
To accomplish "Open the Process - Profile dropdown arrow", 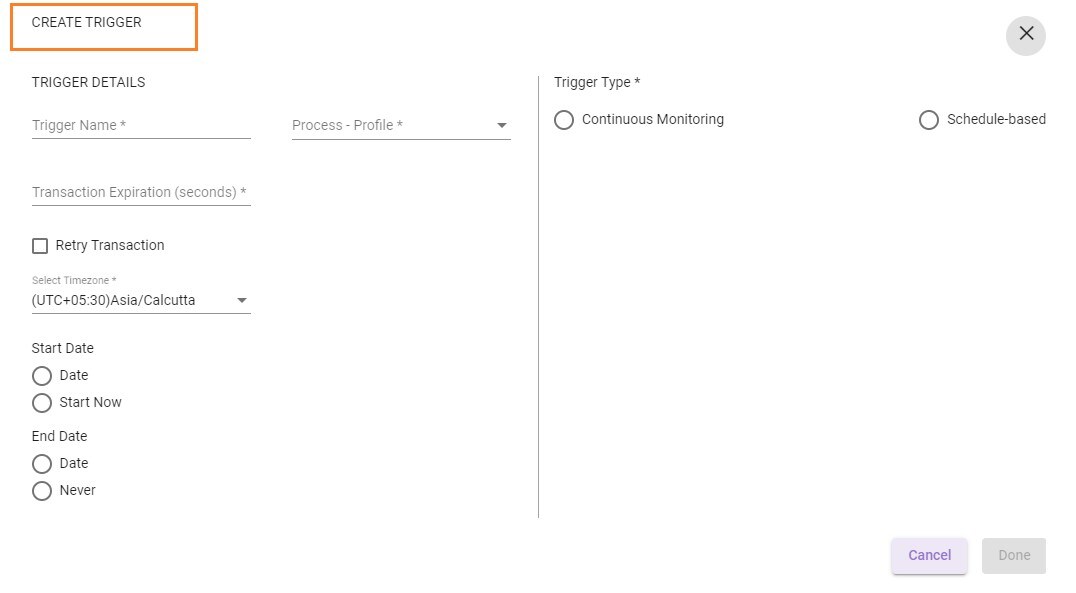I will [502, 126].
